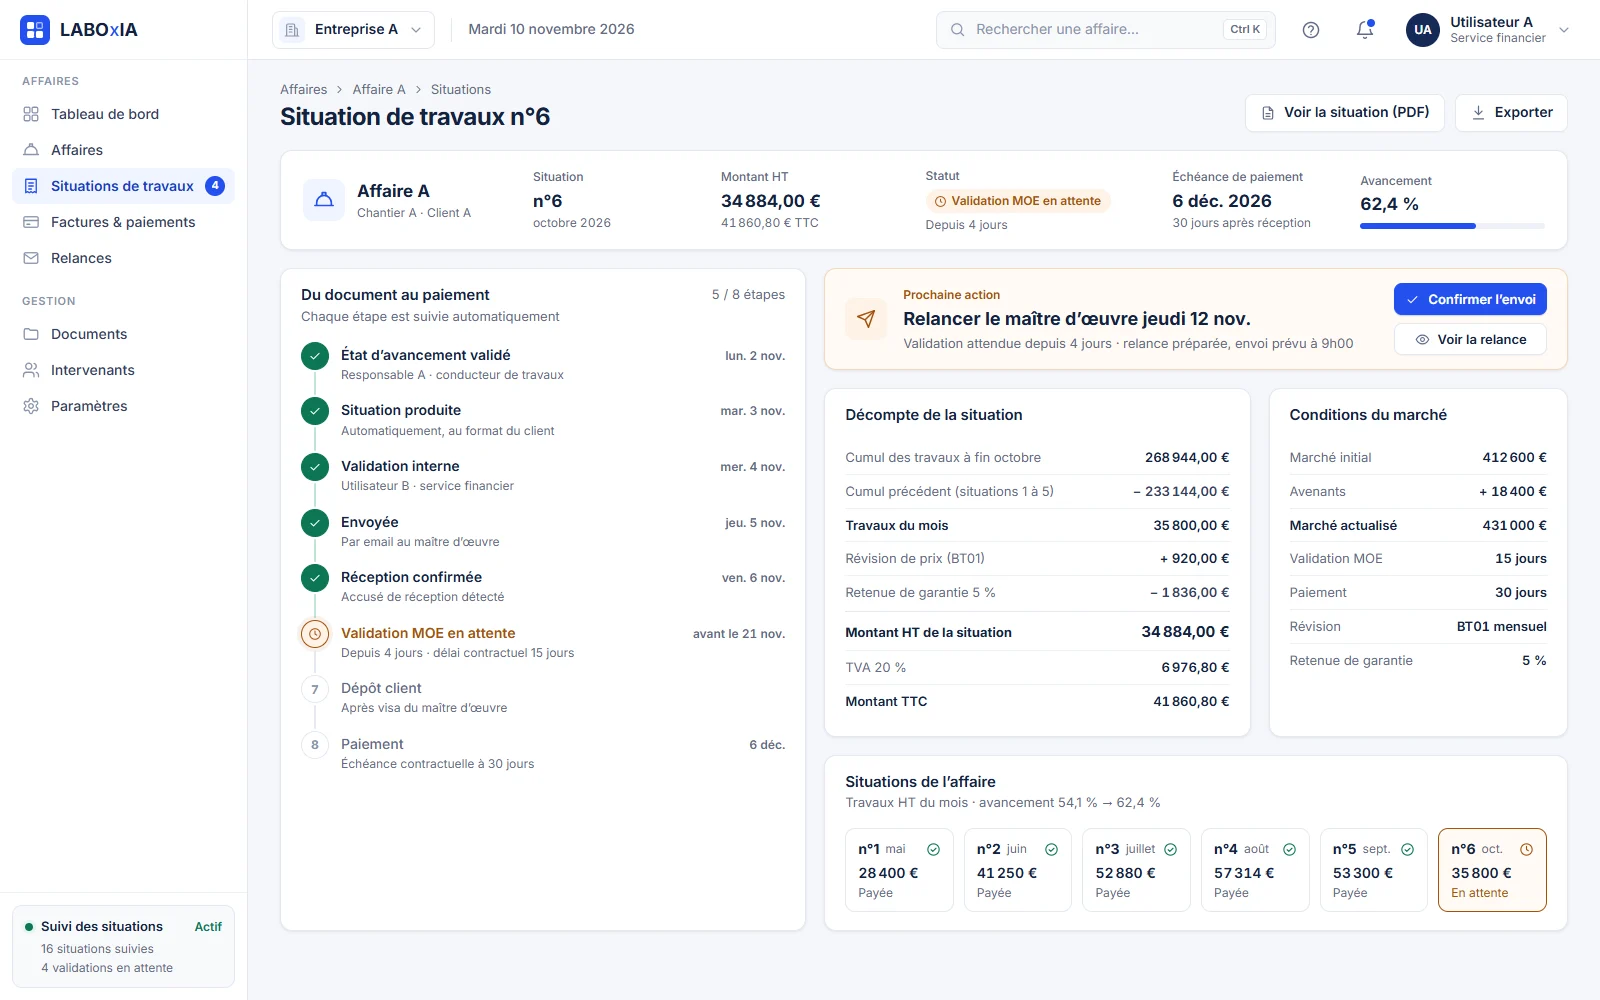The image size is (1600, 1000).
Task: Click the Avancement 62,4 % progress bar
Action: point(1452,226)
